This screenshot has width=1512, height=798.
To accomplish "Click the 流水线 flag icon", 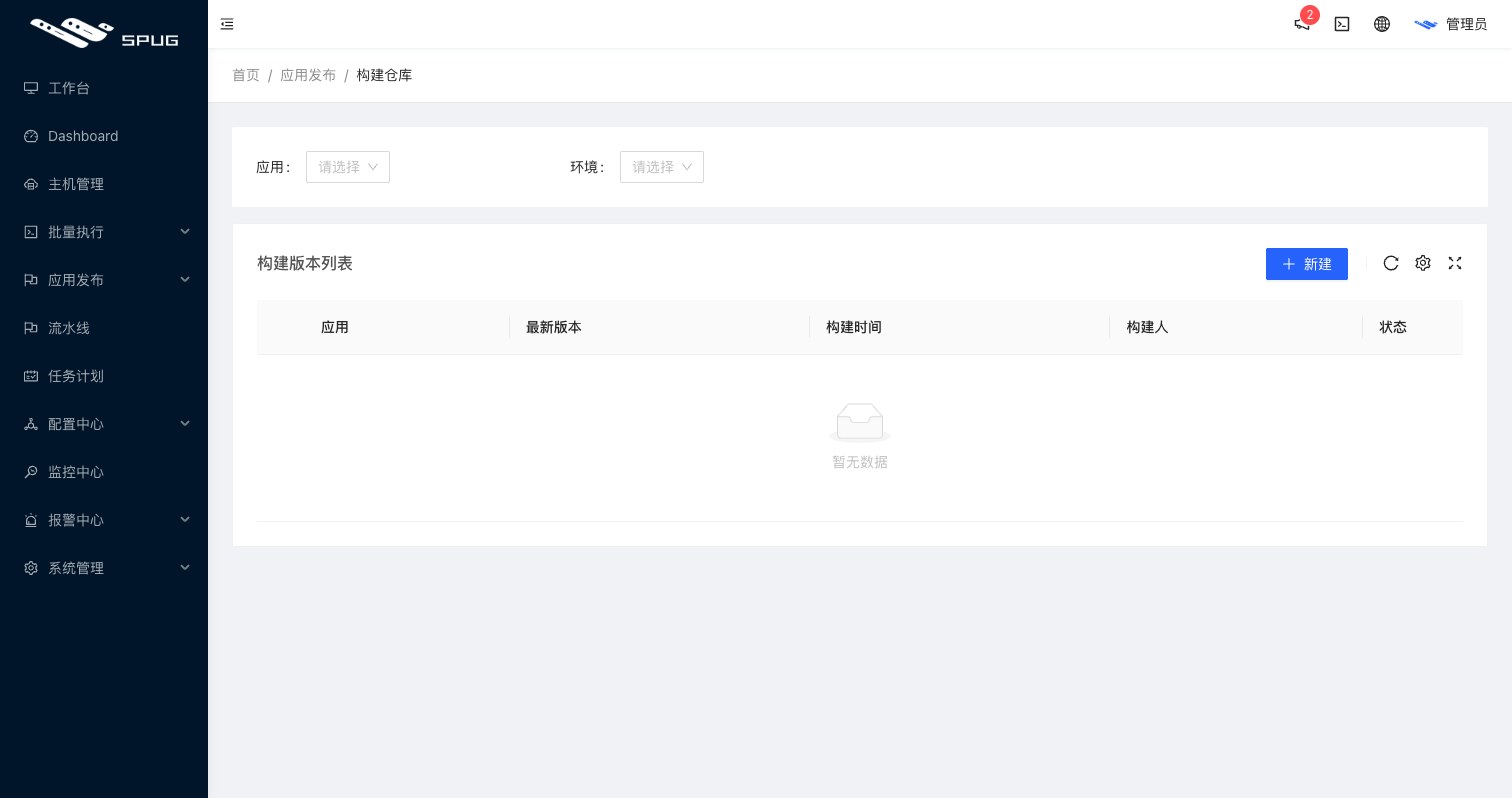I will (x=31, y=328).
